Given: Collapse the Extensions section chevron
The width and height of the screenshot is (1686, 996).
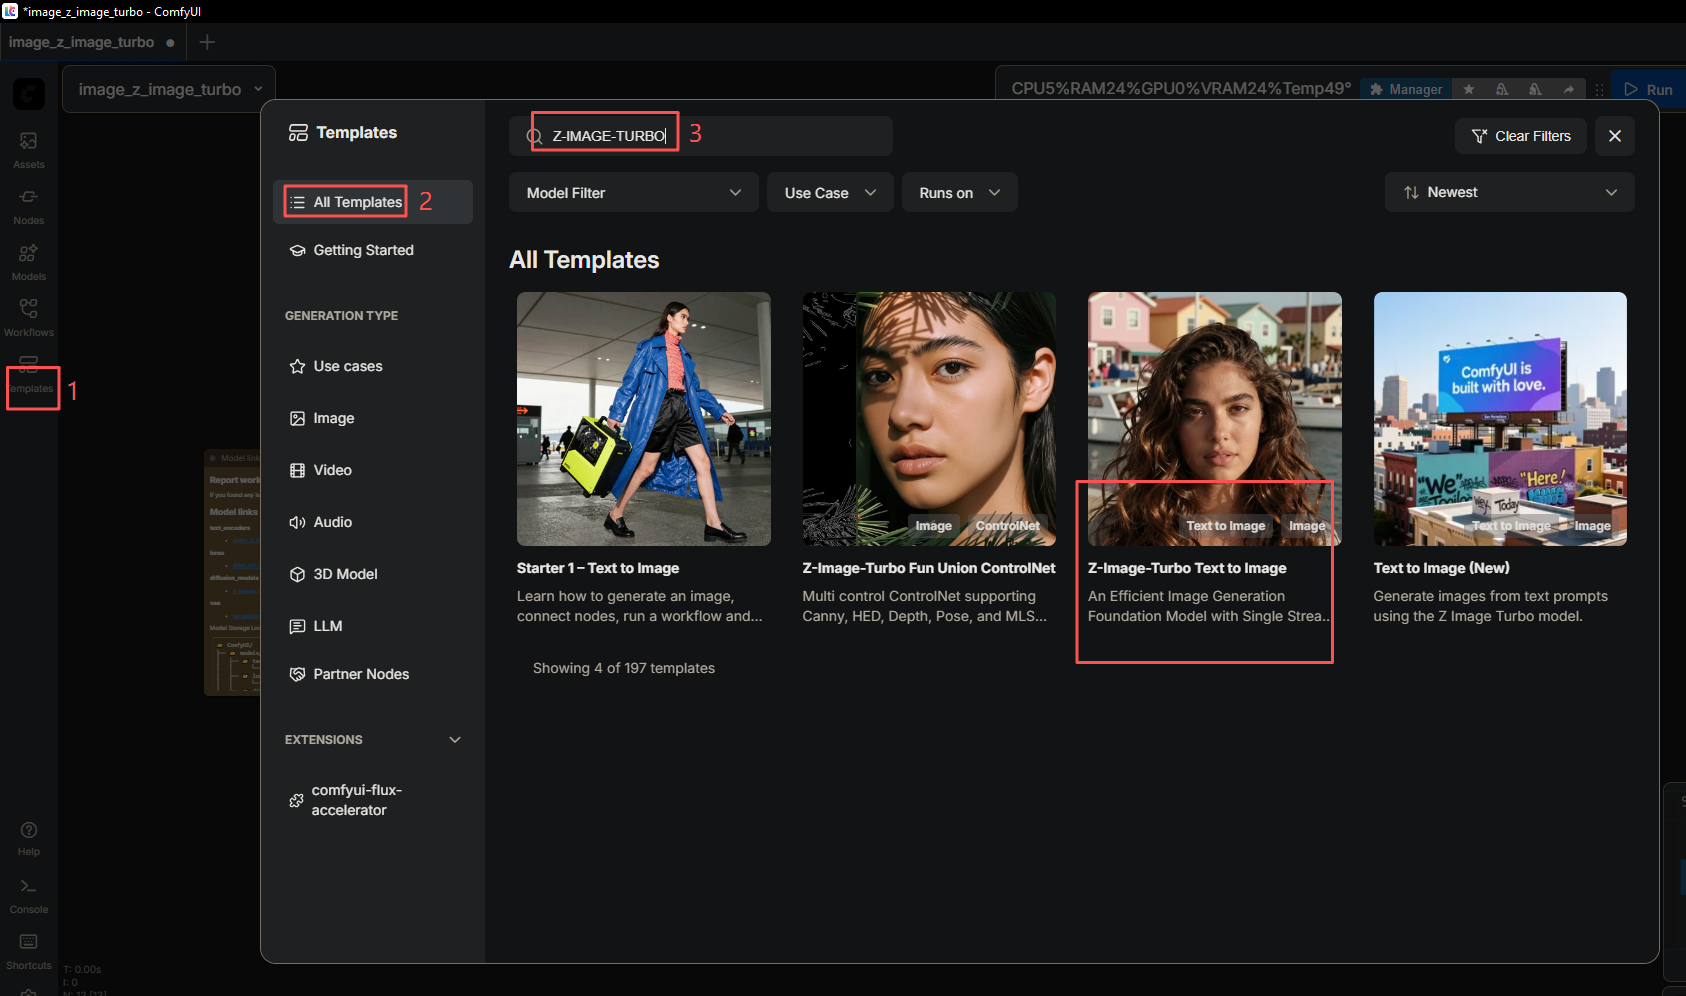Looking at the screenshot, I should click(x=455, y=740).
